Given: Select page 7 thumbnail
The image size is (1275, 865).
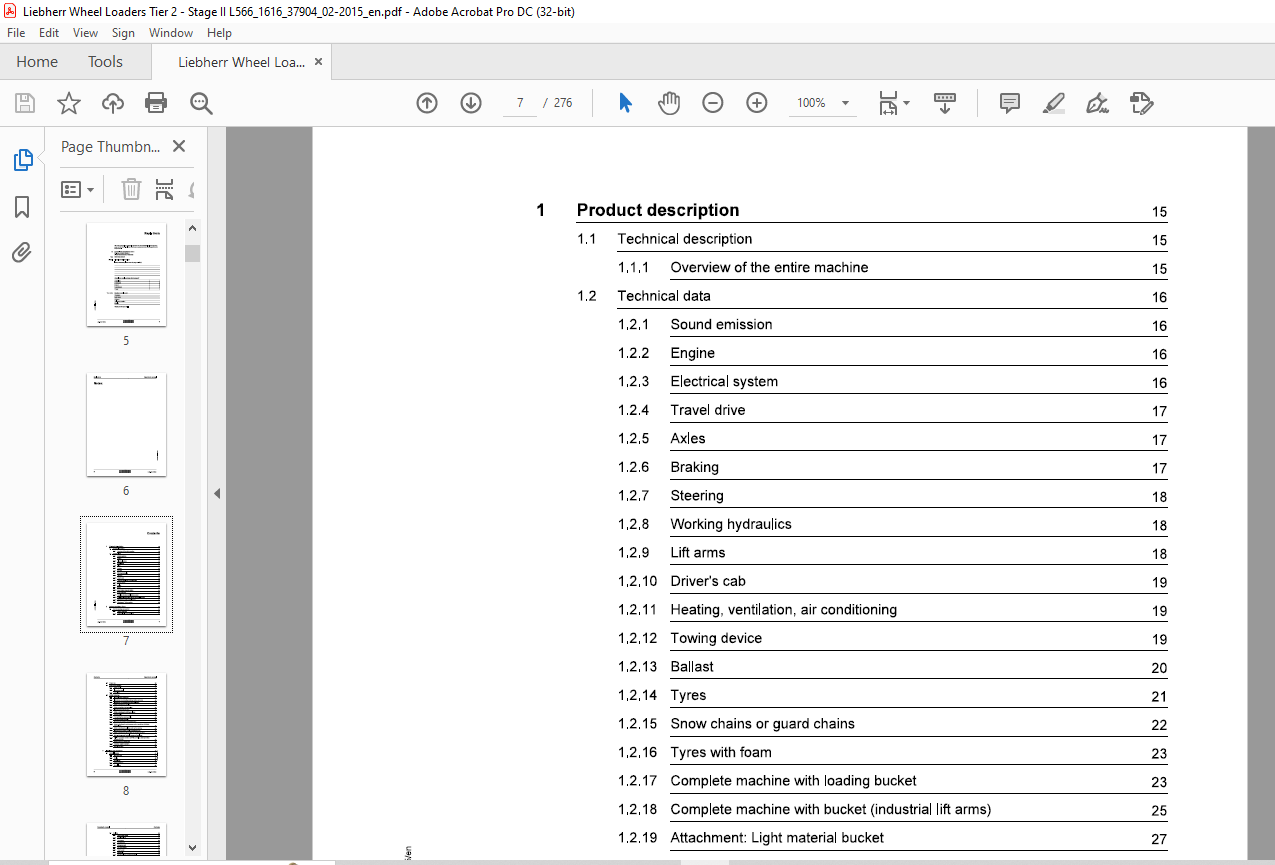Looking at the screenshot, I should (126, 574).
